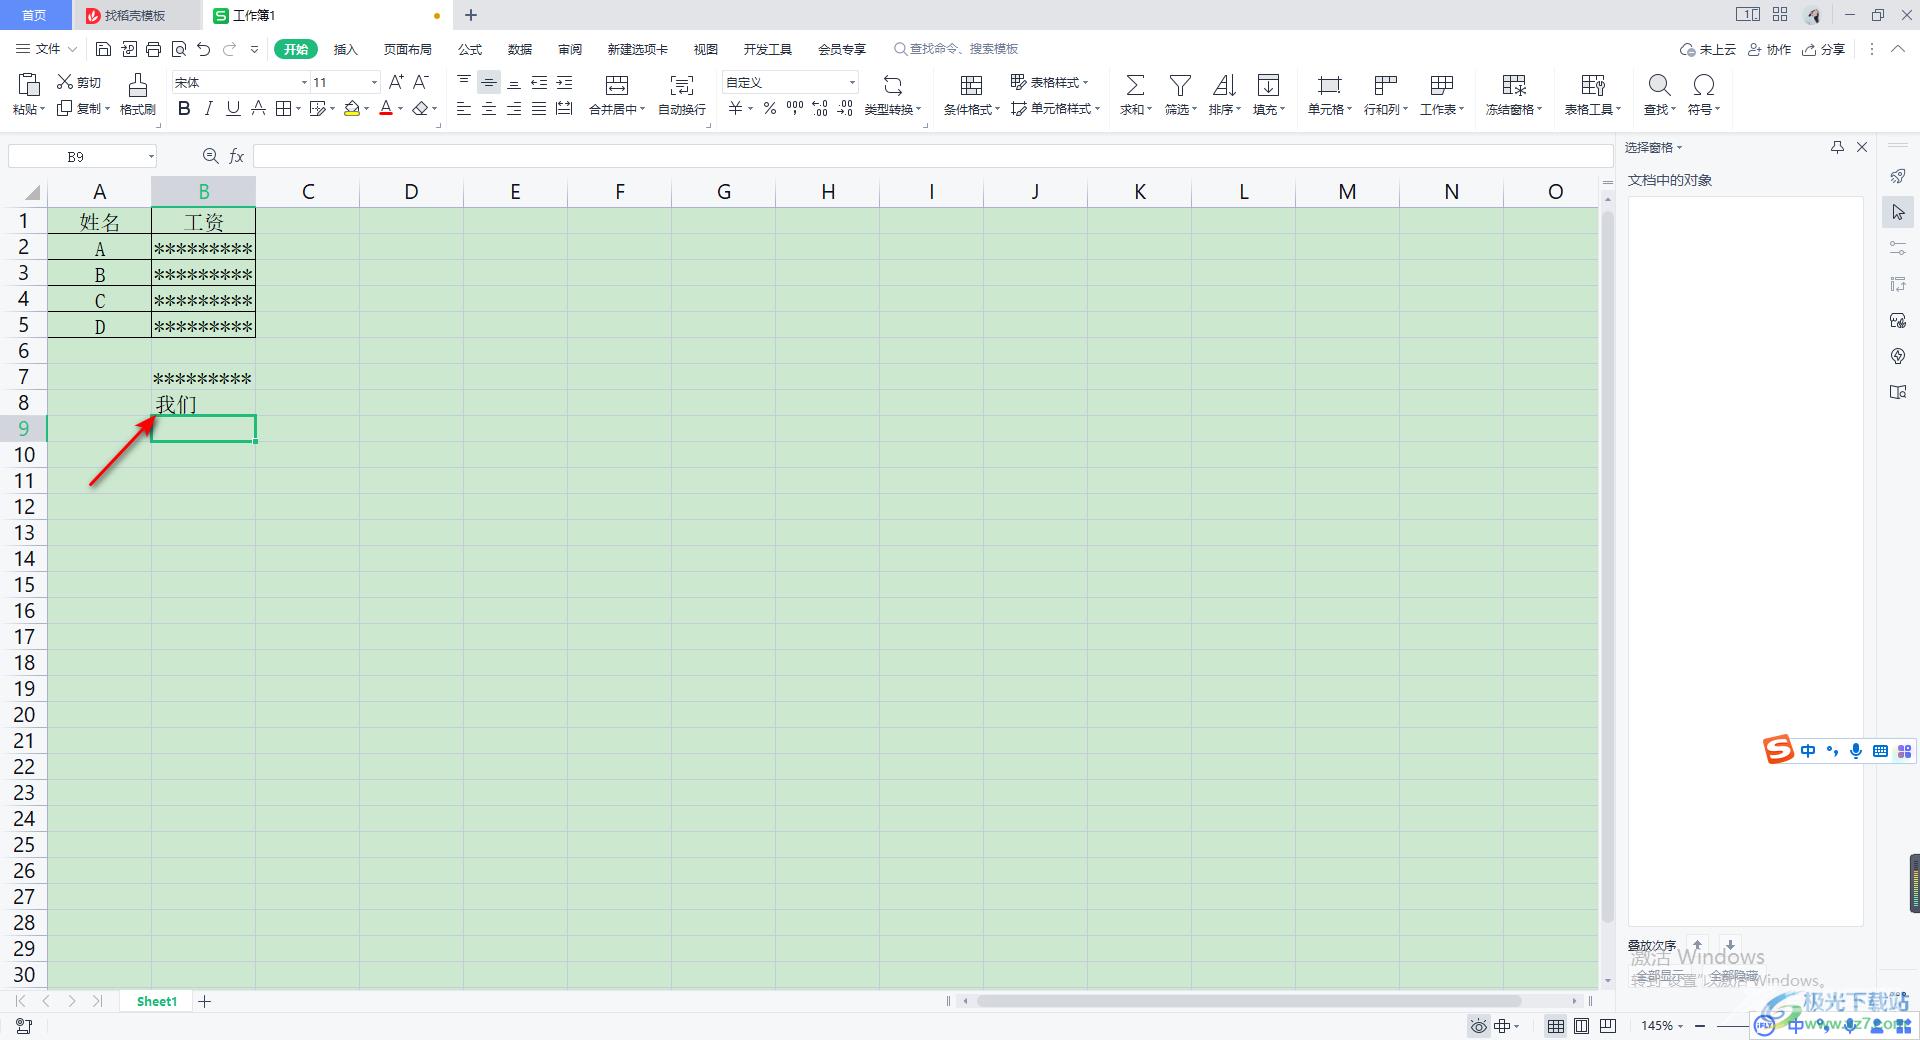Toggle middle vertical alignment
Viewport: 1920px width, 1040px height.
tap(489, 82)
